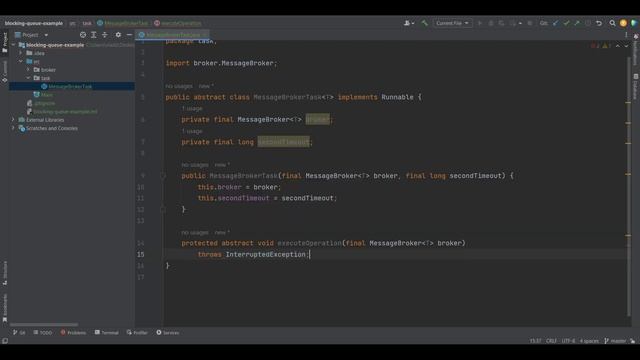Viewport: 640px width, 360px height.
Task: Open the Current File run configuration dropdown
Action: click(452, 23)
